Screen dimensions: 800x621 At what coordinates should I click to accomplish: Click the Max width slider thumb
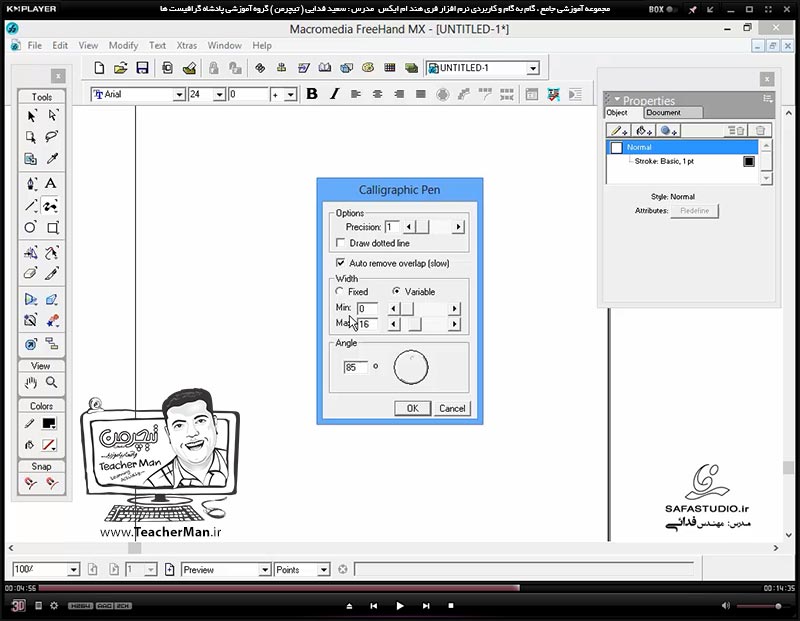click(415, 324)
